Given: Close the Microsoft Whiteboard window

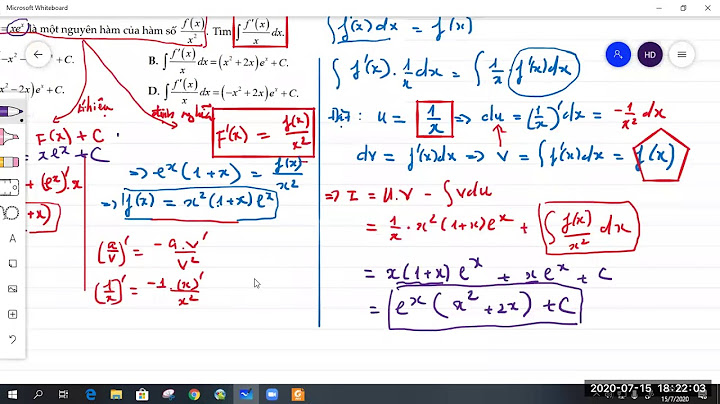Looking at the screenshot, I should pyautogui.click(x=708, y=8).
